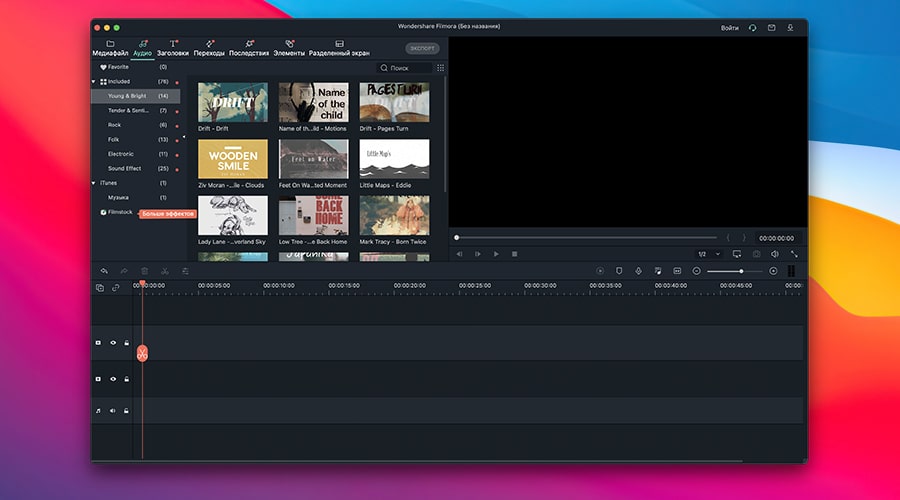Switch to the Заголовки tab
Screen dimensions: 900x500
(173, 48)
